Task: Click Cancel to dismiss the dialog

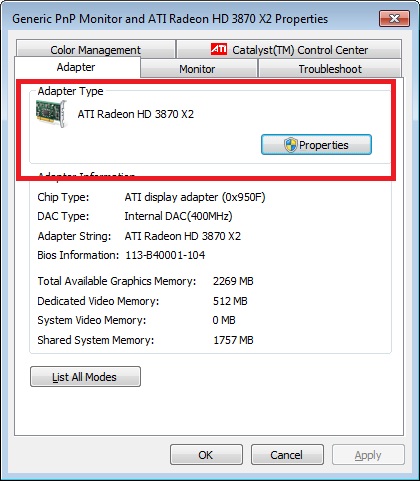Action: click(x=287, y=455)
